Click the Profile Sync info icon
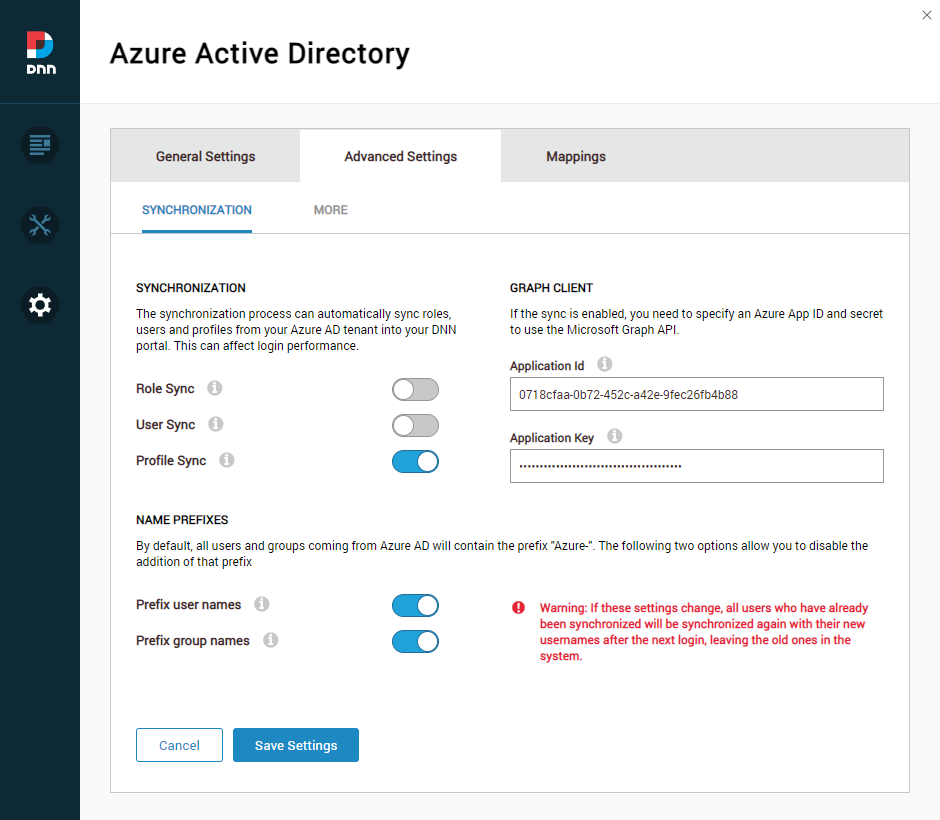This screenshot has width=940, height=820. 227,460
